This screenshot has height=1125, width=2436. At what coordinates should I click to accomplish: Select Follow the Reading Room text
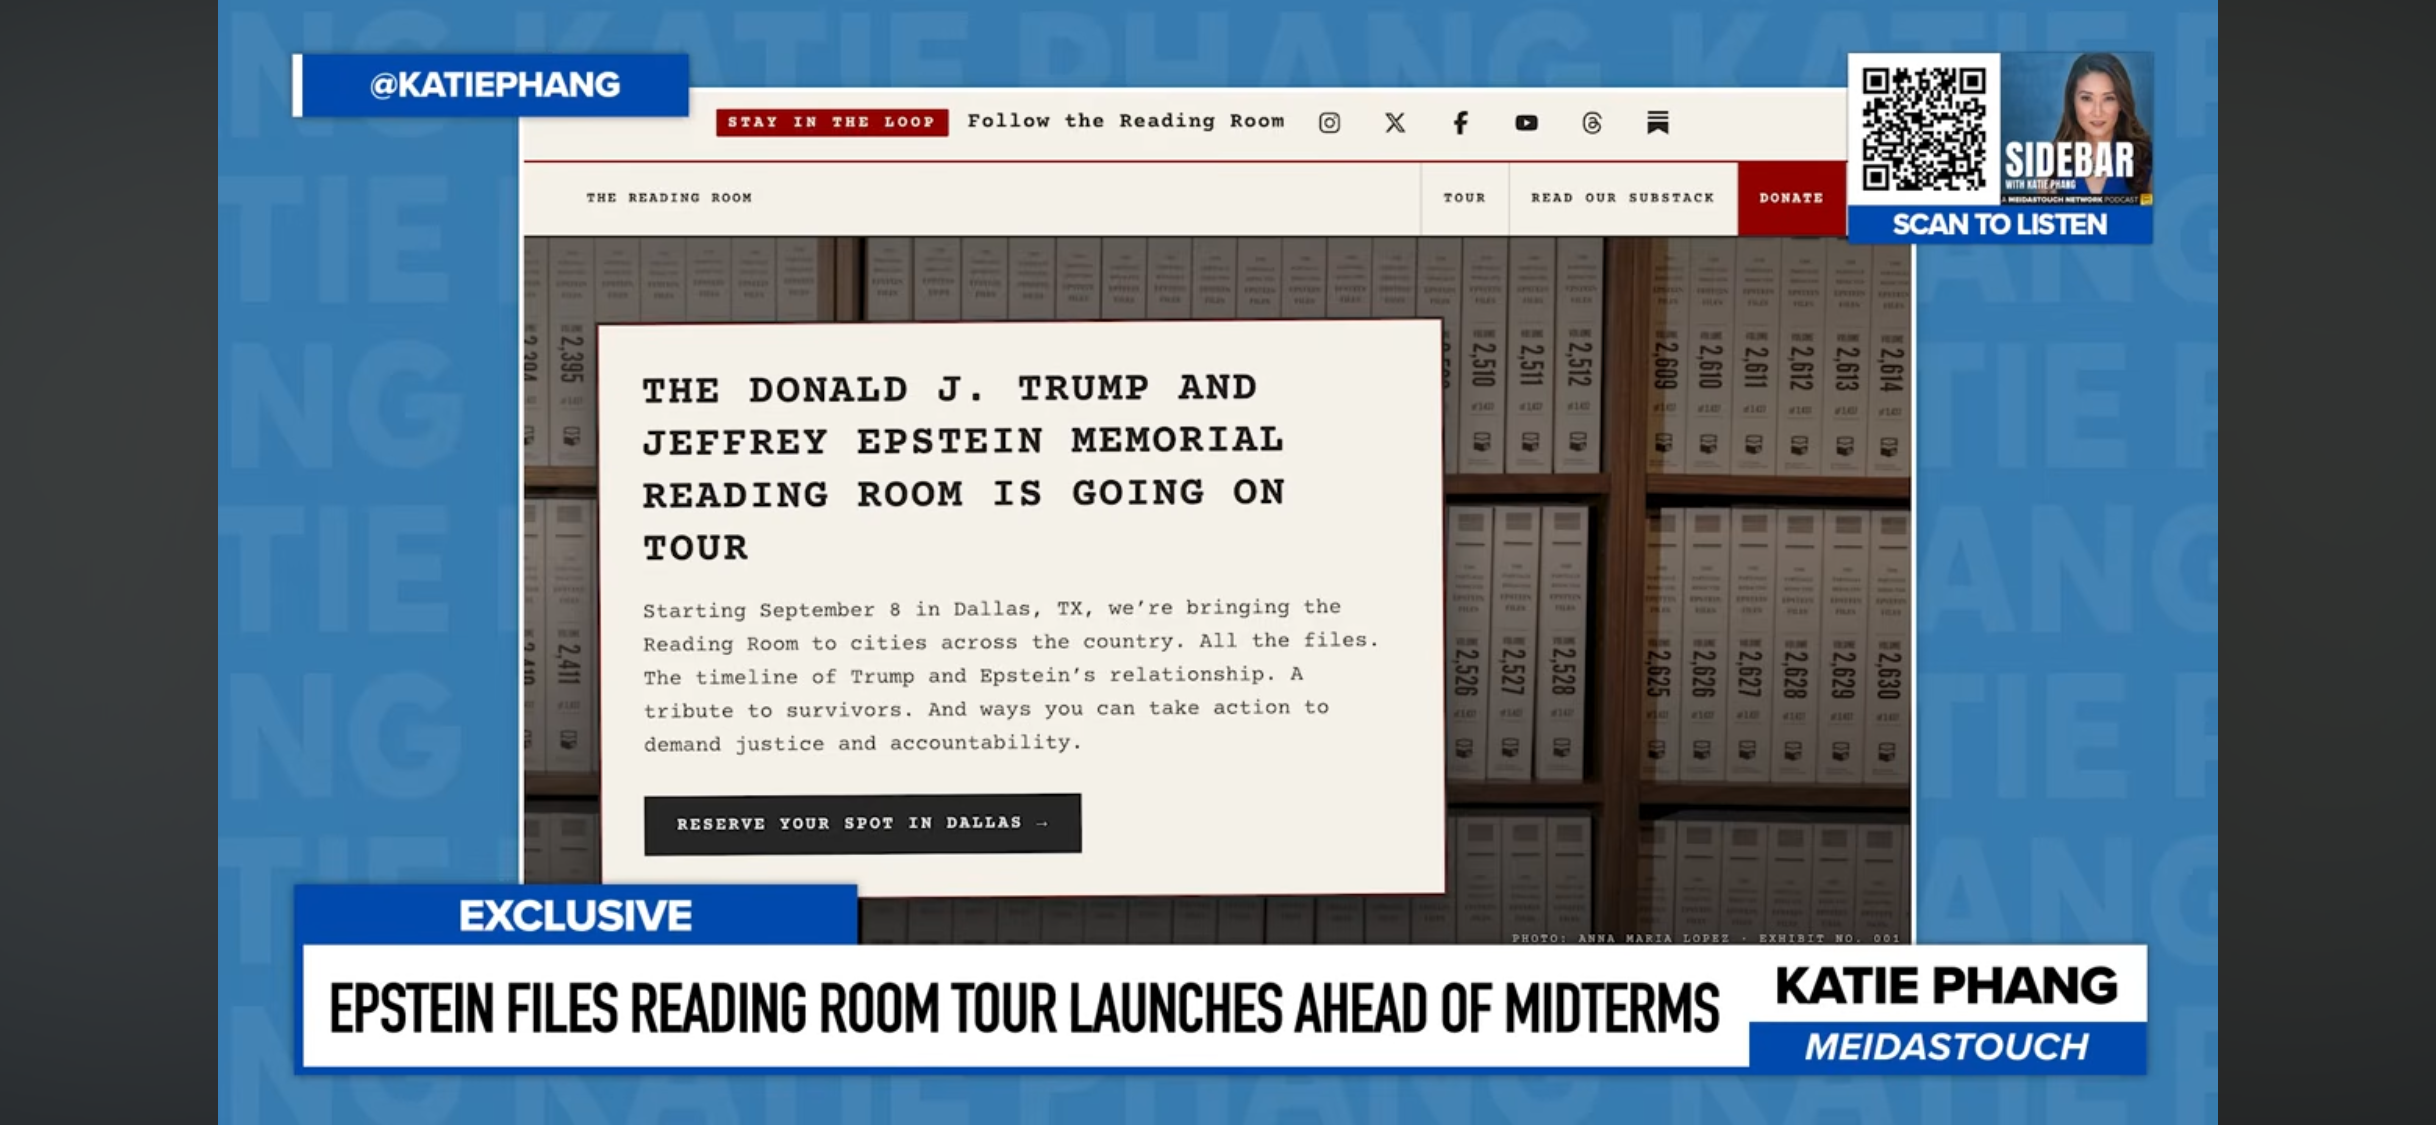(x=1125, y=121)
